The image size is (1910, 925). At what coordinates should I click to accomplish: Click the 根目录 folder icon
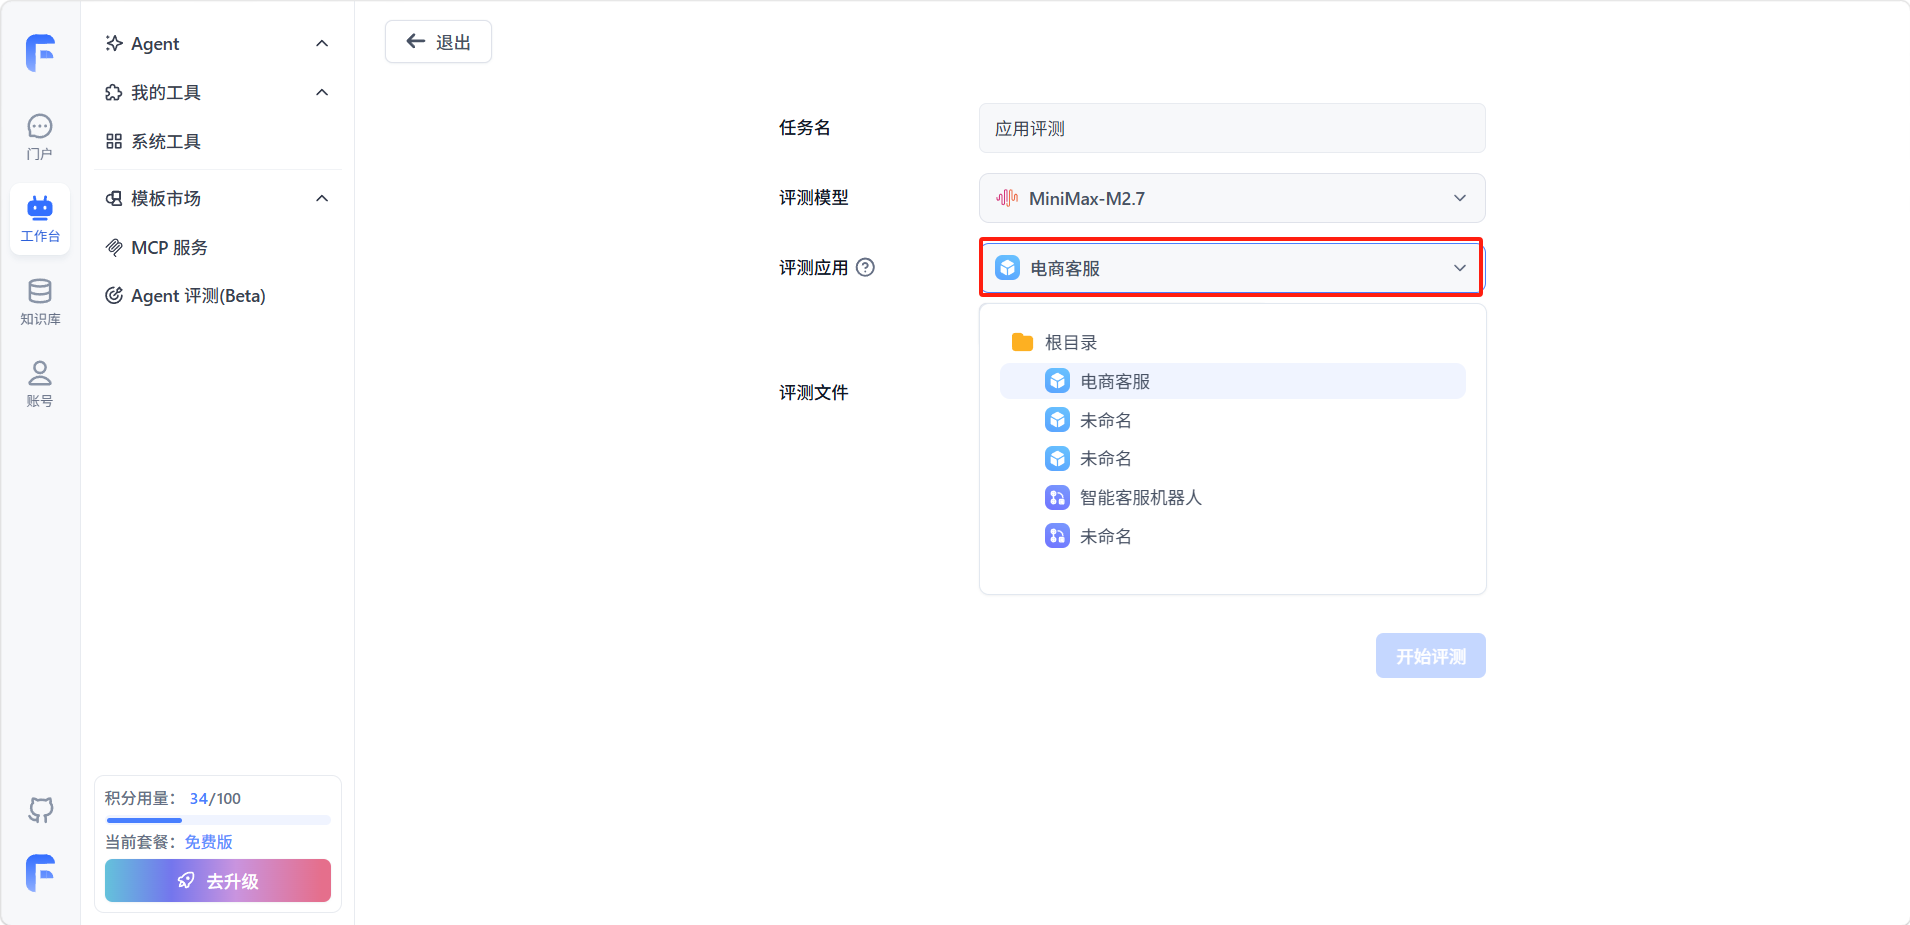[x=1022, y=342]
